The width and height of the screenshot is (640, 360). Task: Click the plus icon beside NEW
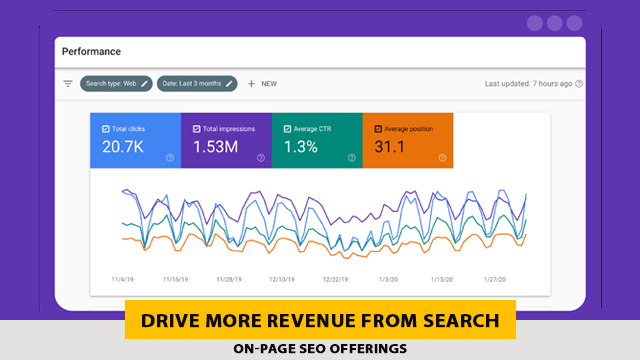pos(251,84)
